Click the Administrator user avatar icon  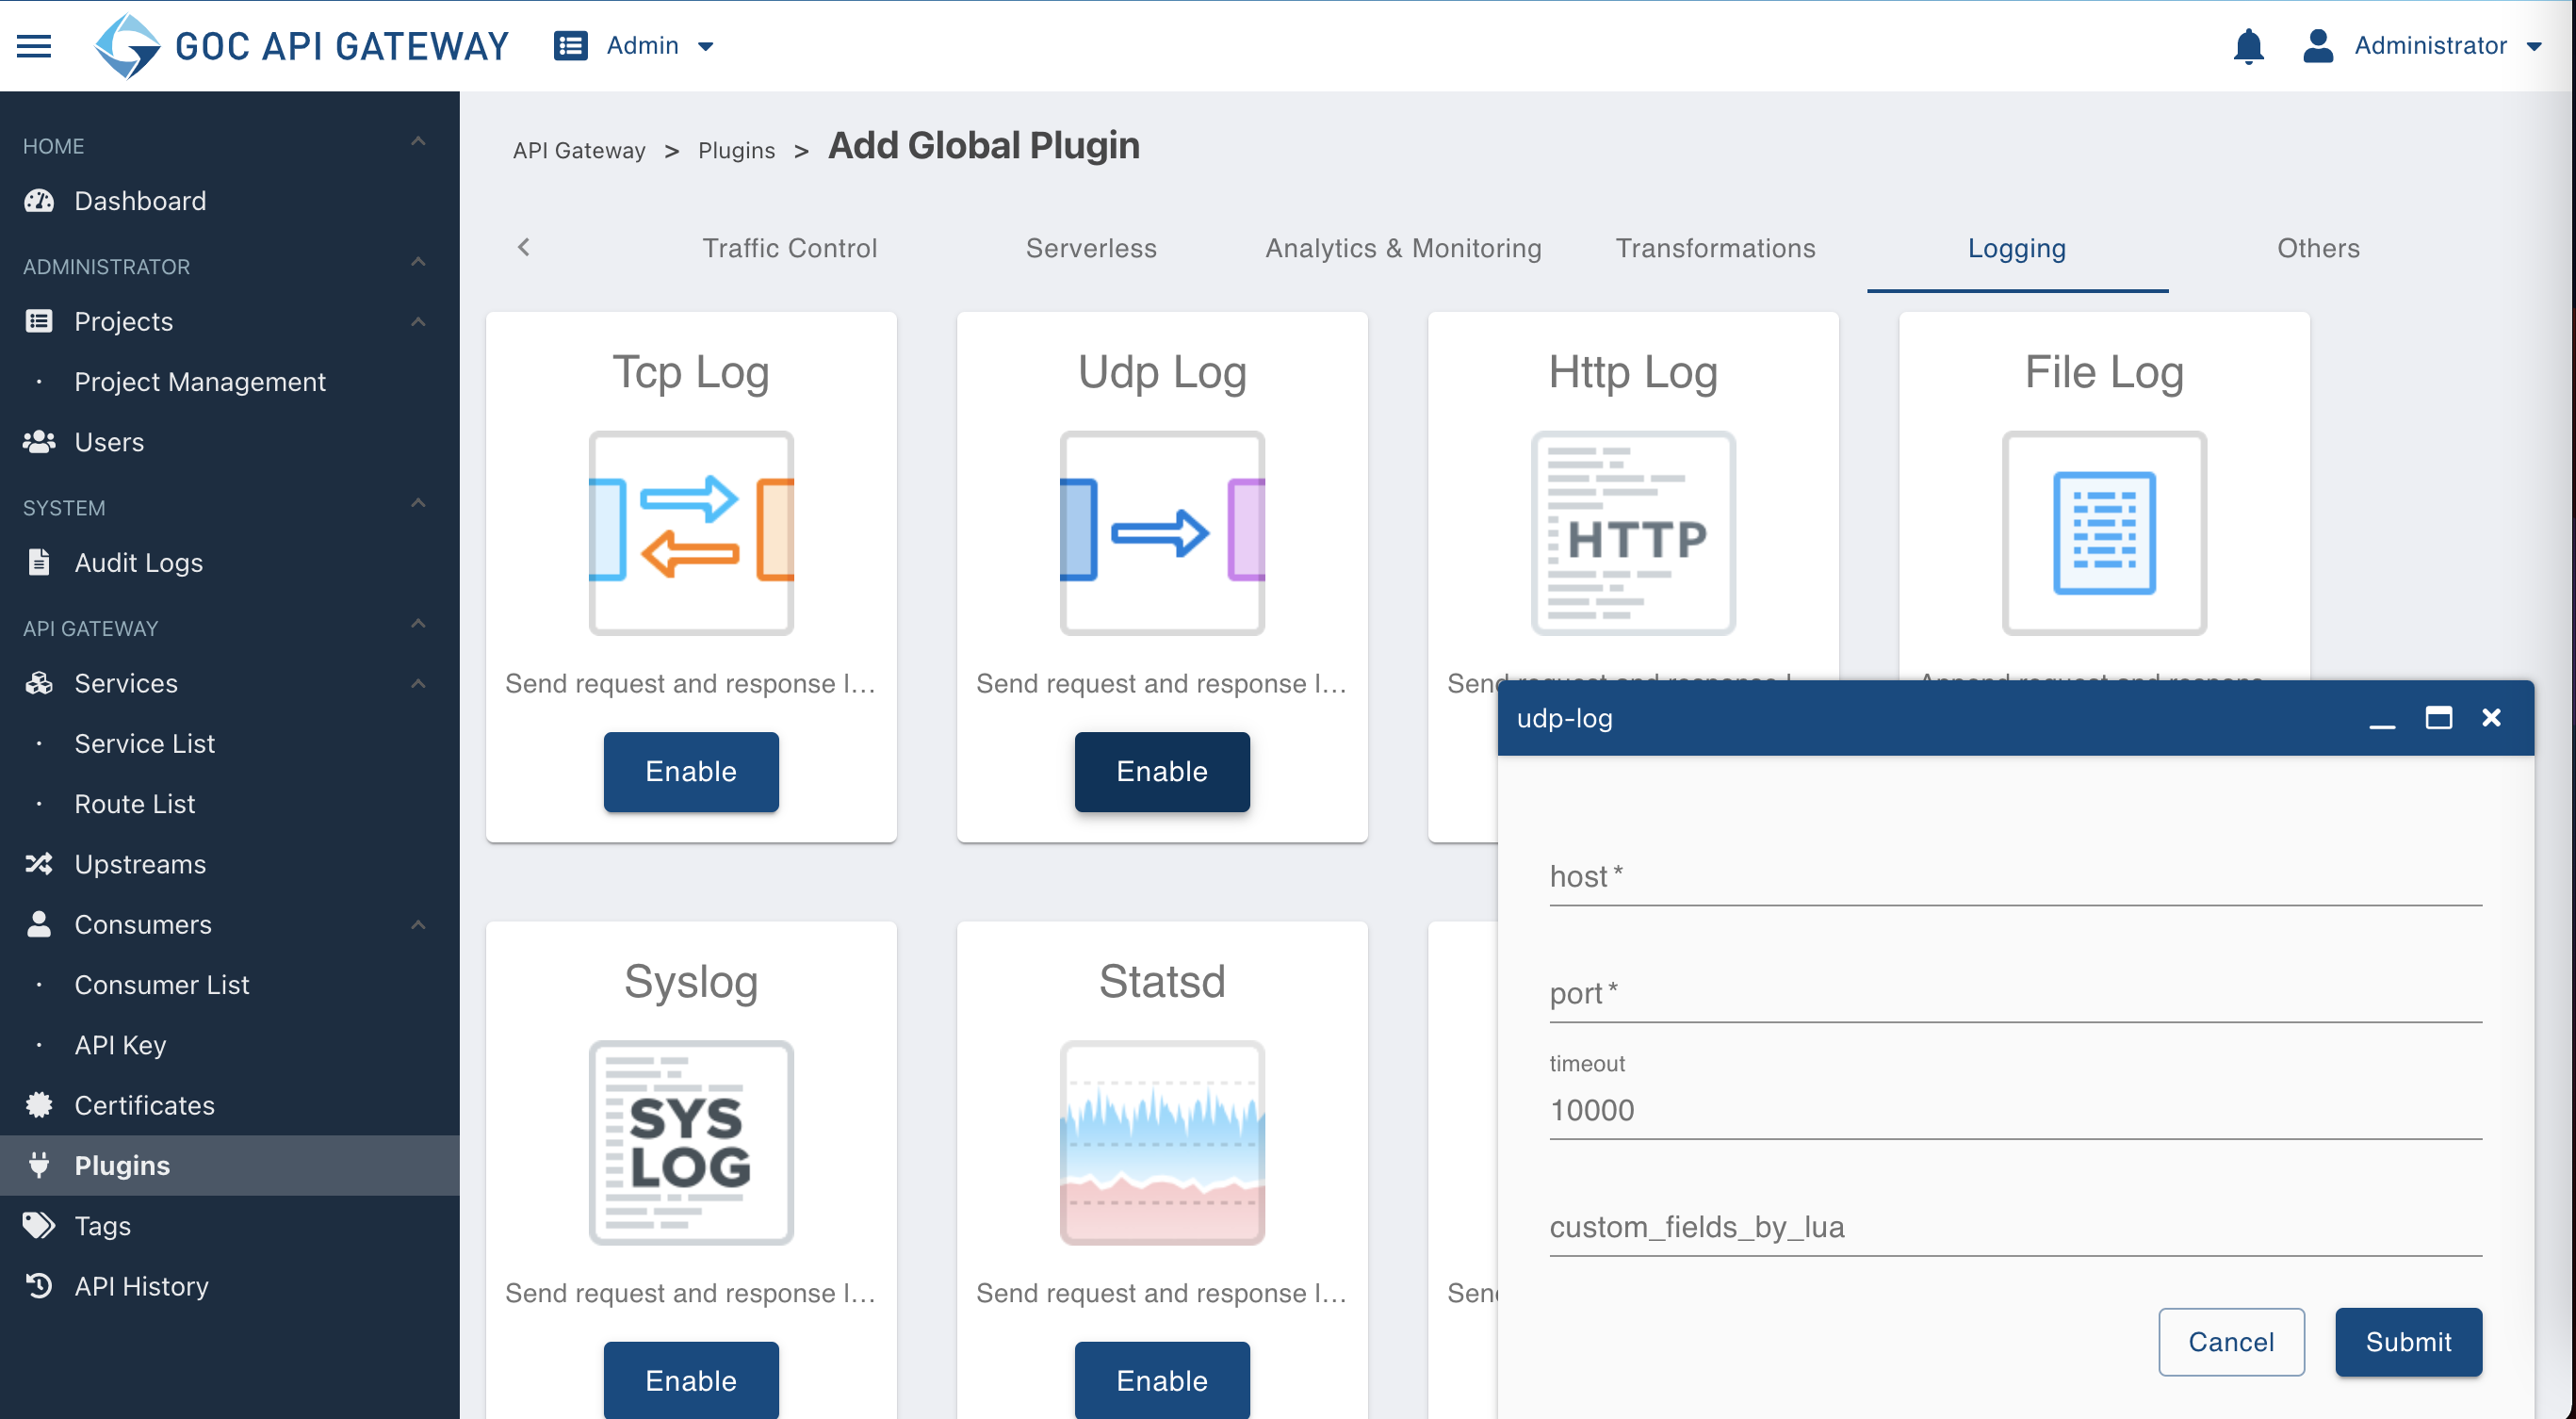(2317, 46)
